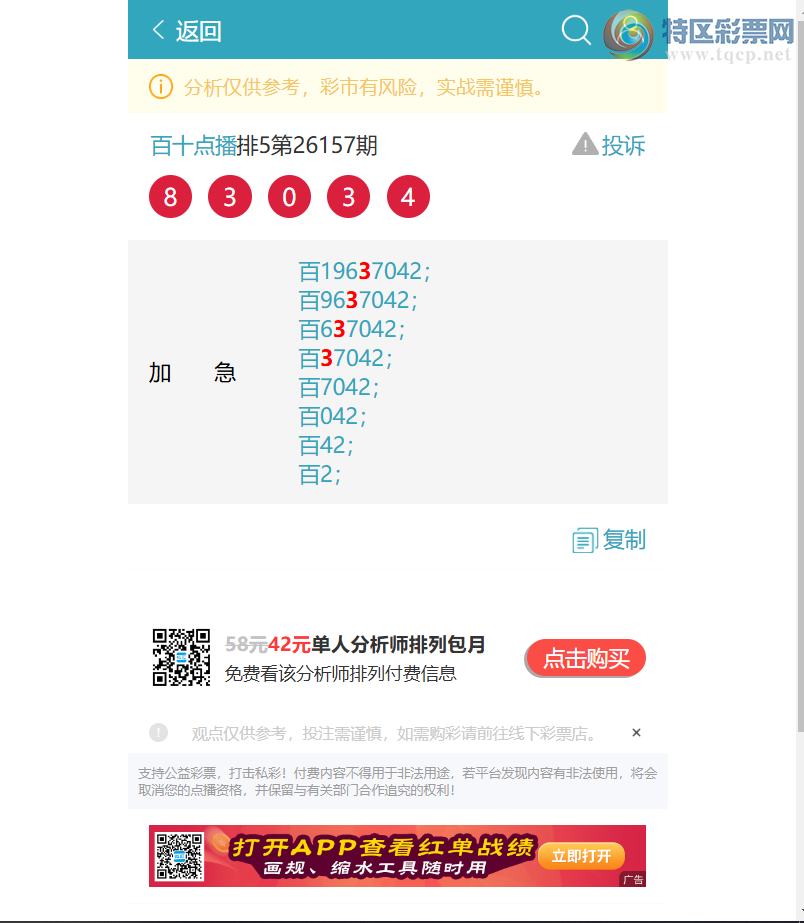Click the QR code beside monthly package

click(181, 658)
